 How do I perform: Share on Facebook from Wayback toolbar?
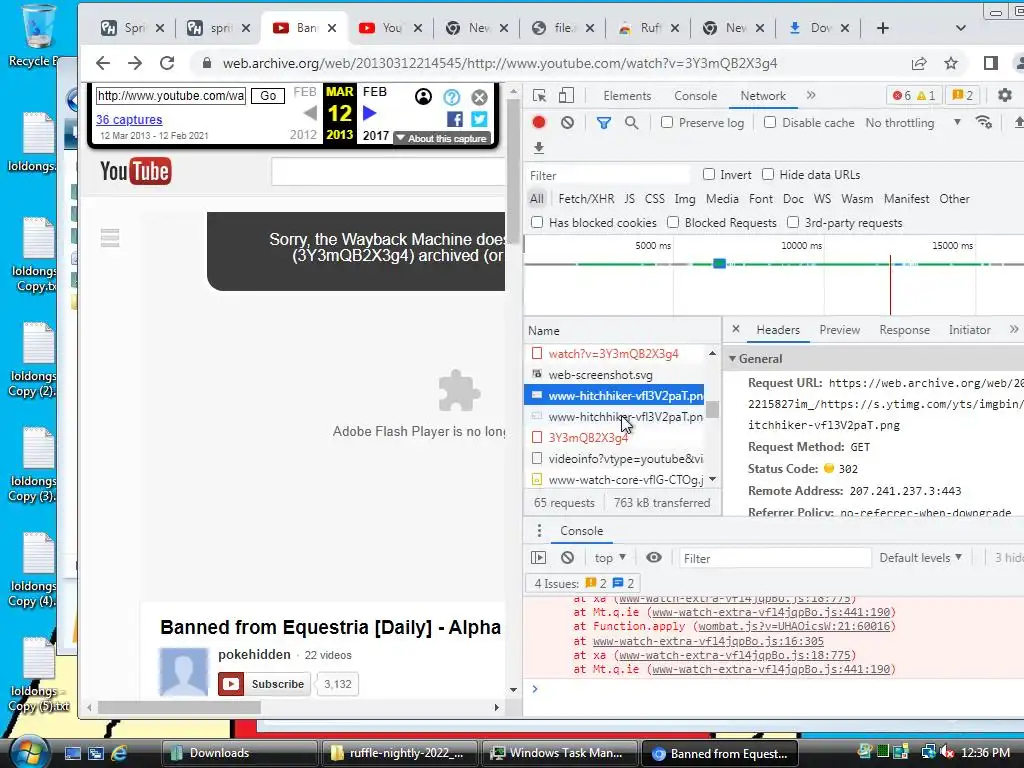[x=455, y=119]
